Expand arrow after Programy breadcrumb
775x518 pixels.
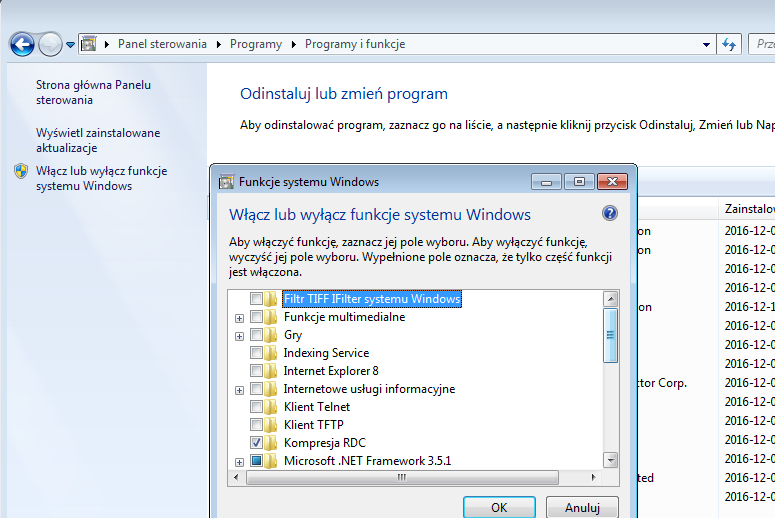click(x=294, y=44)
